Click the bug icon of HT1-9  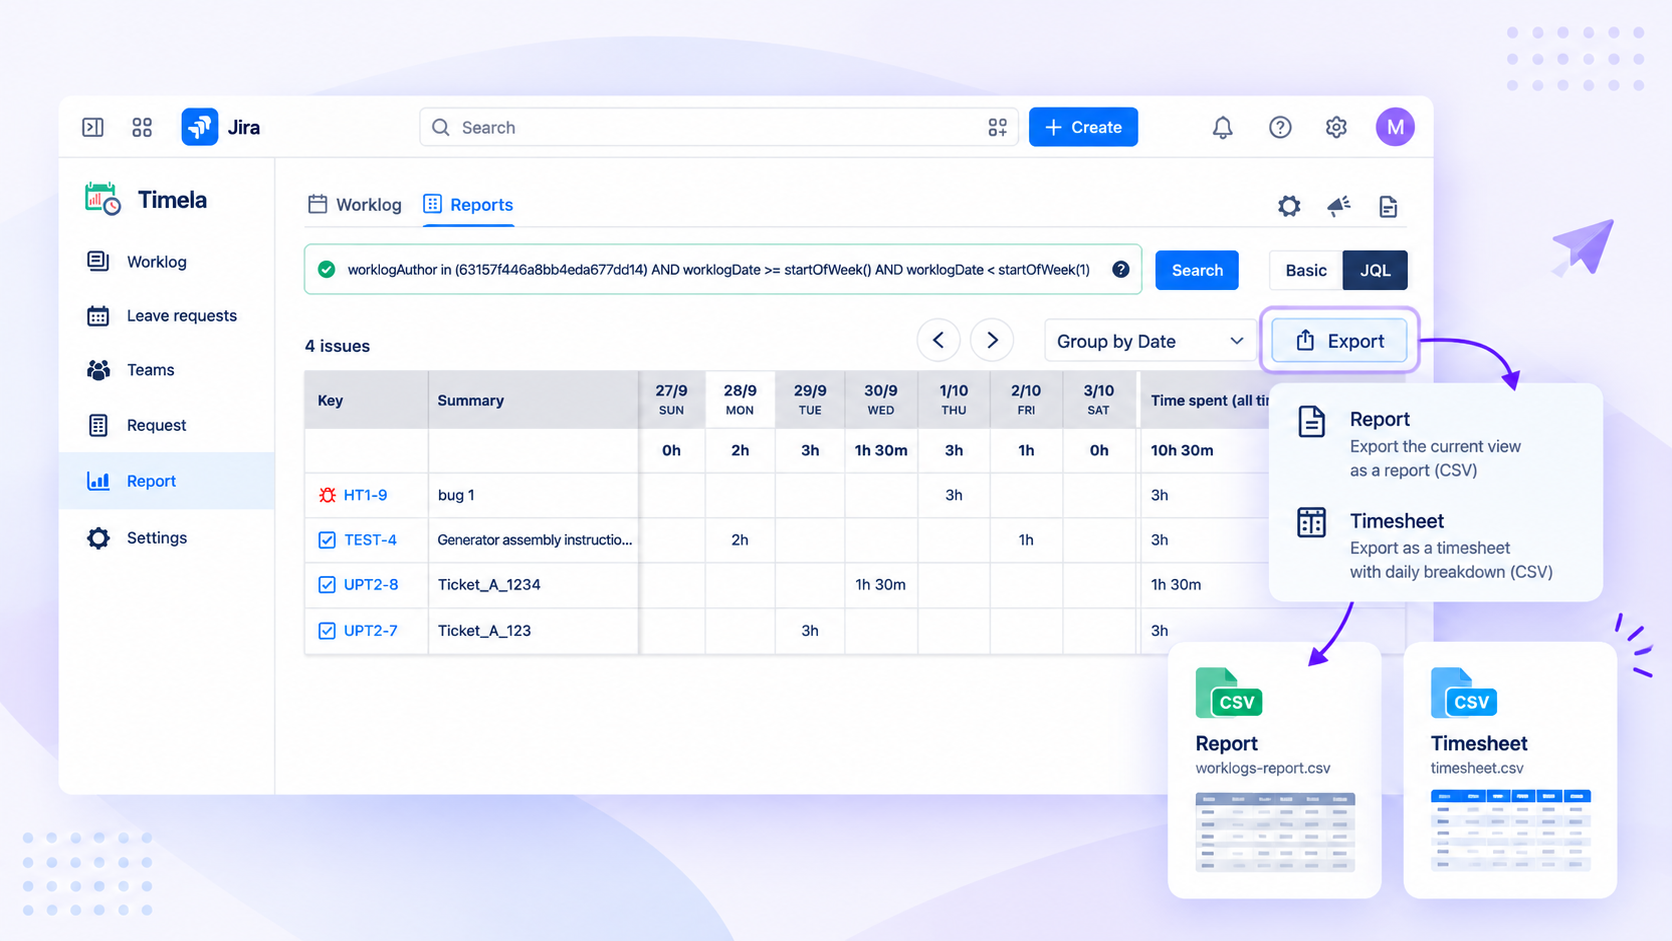pos(327,495)
